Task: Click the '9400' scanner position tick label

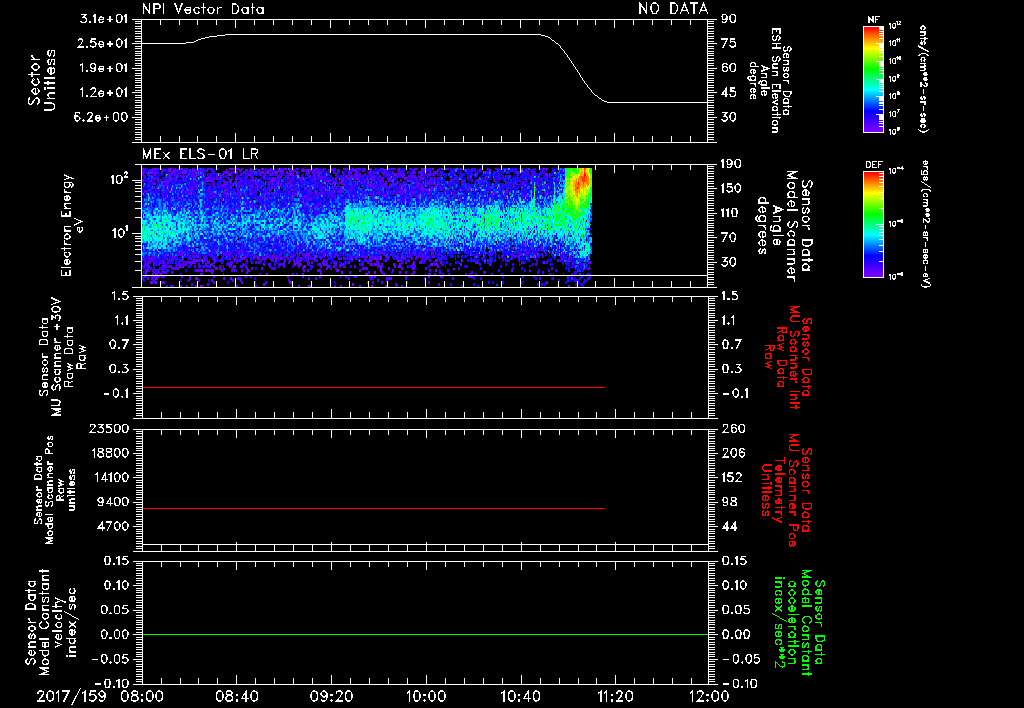Action: pyautogui.click(x=112, y=502)
